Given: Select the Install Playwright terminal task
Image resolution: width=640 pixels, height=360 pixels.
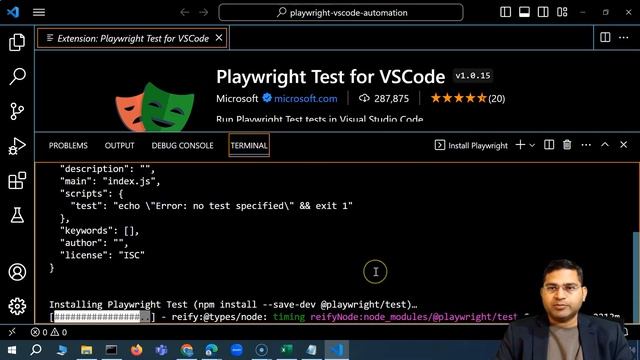Looking at the screenshot, I should [x=471, y=145].
